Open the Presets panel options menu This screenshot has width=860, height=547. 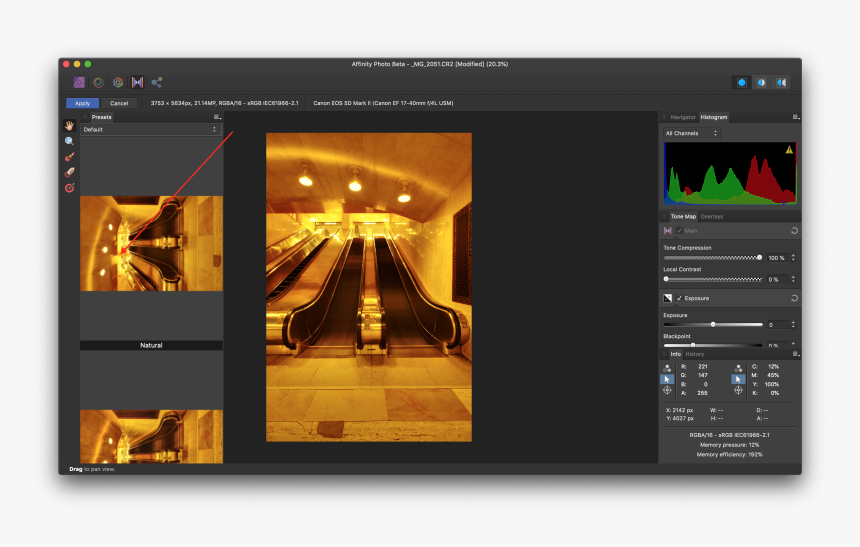[x=217, y=117]
